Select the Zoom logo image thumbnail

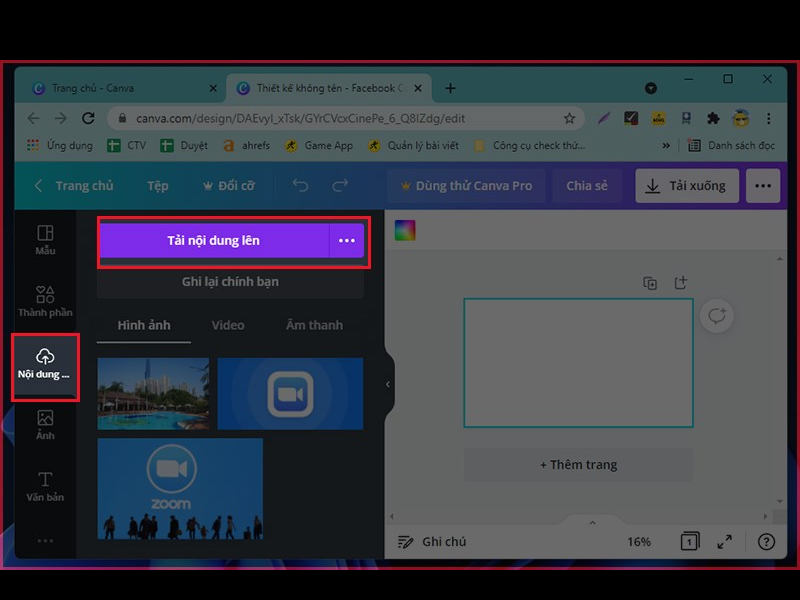290,393
